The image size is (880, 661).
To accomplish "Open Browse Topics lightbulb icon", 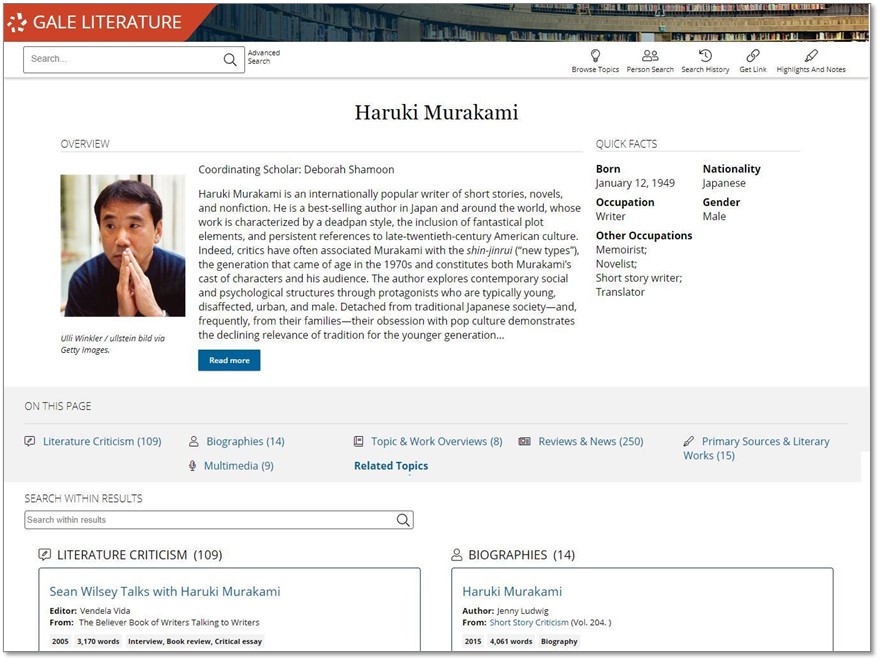I will 595,56.
